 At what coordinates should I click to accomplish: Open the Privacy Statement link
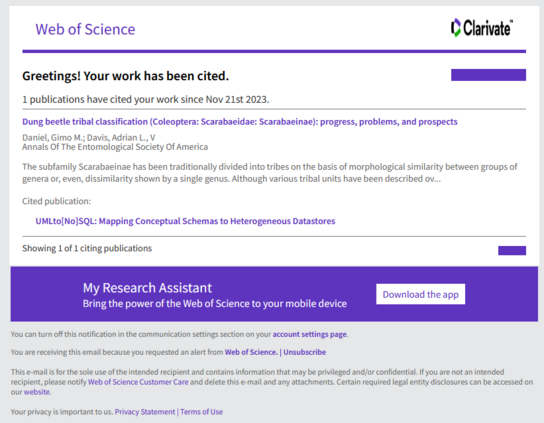[145, 412]
